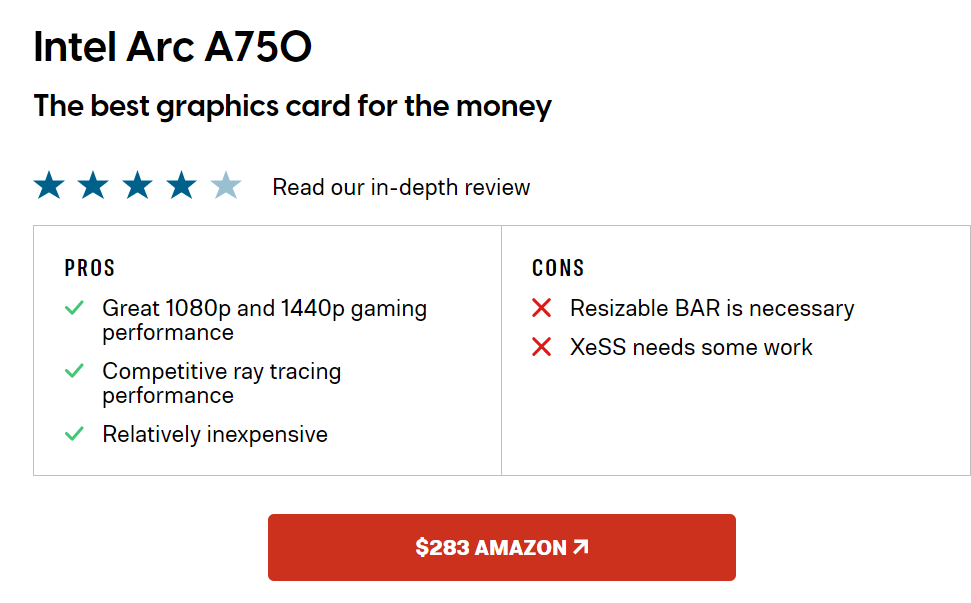Click red X beside XeSS needs work
The height and width of the screenshot is (603, 971).
pyautogui.click(x=542, y=347)
